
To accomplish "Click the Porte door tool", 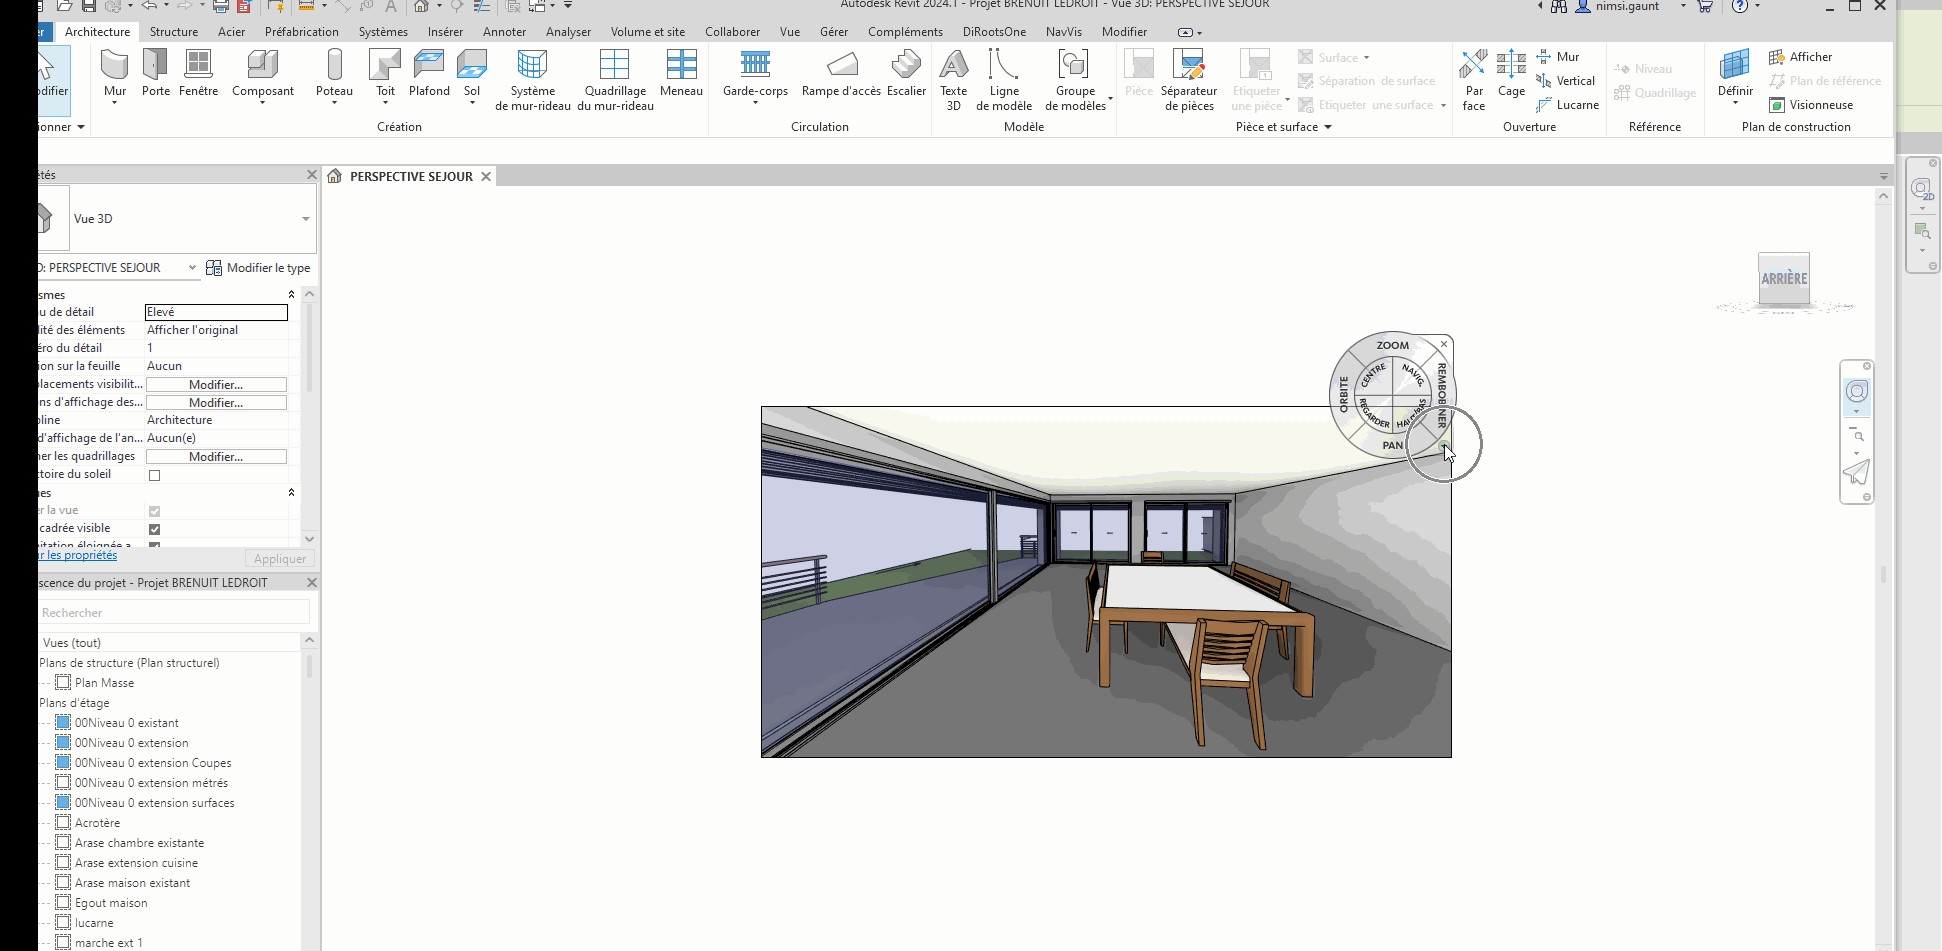I will [x=155, y=74].
